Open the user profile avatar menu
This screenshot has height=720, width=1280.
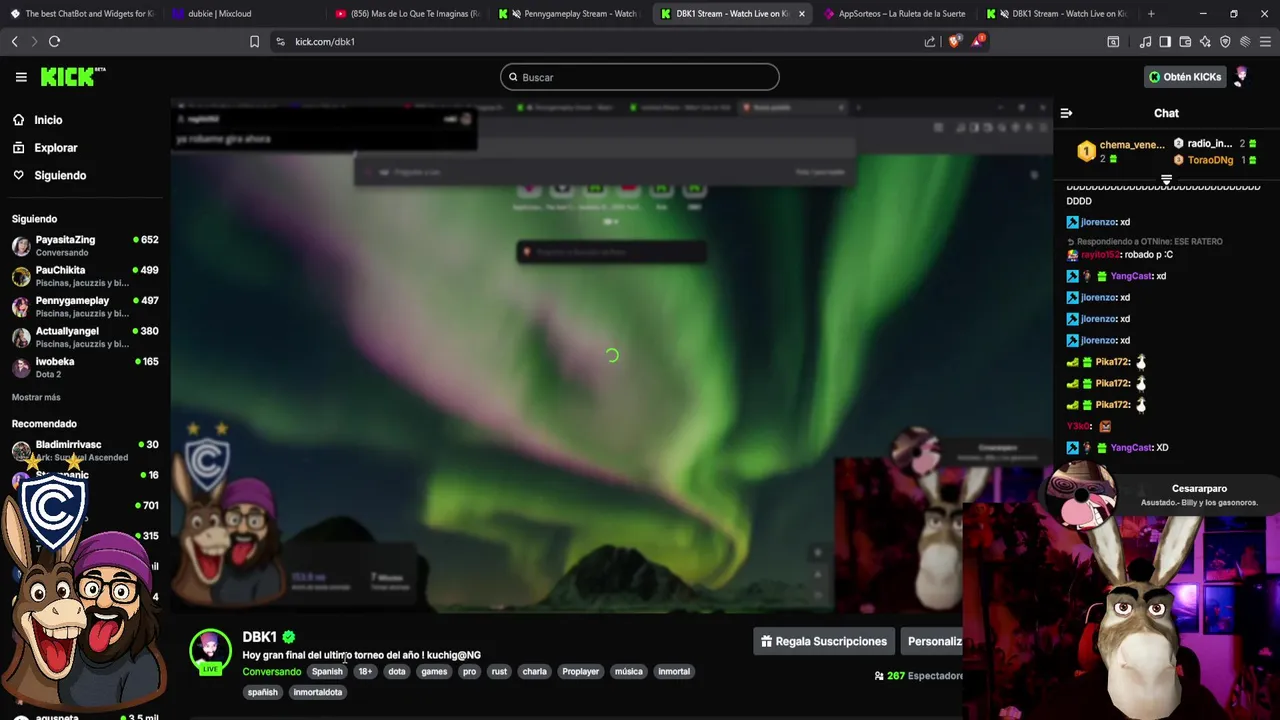pyautogui.click(x=1242, y=77)
